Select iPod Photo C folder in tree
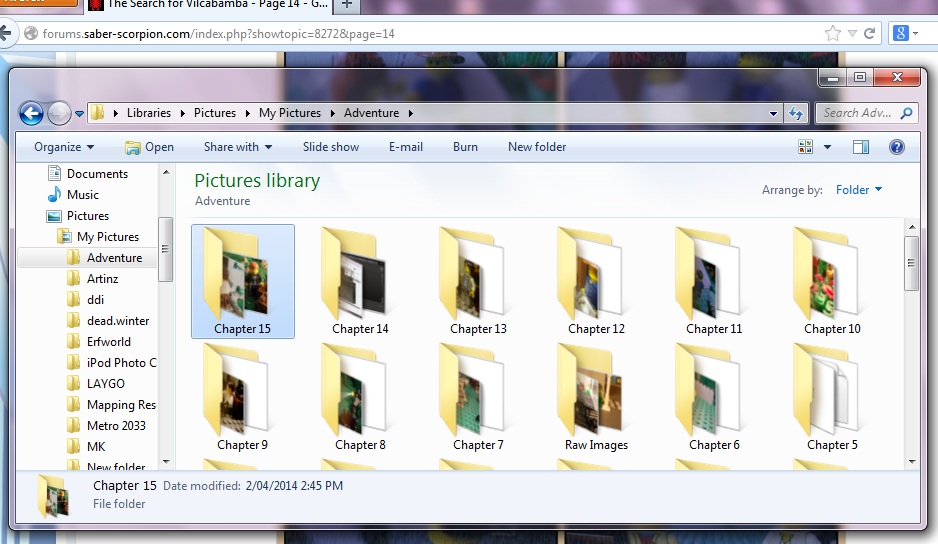 coord(112,363)
